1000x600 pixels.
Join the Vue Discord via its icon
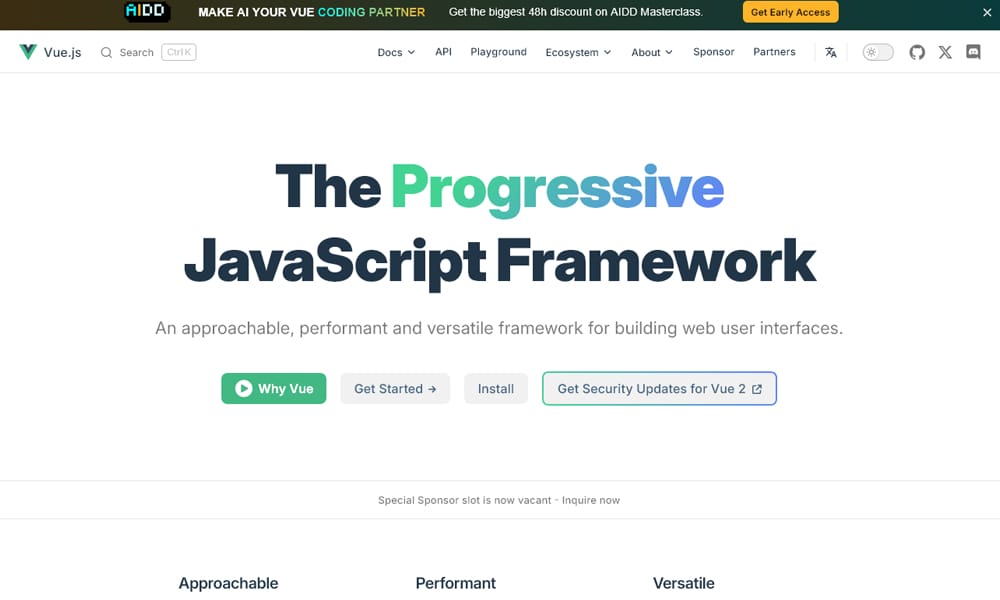973,51
